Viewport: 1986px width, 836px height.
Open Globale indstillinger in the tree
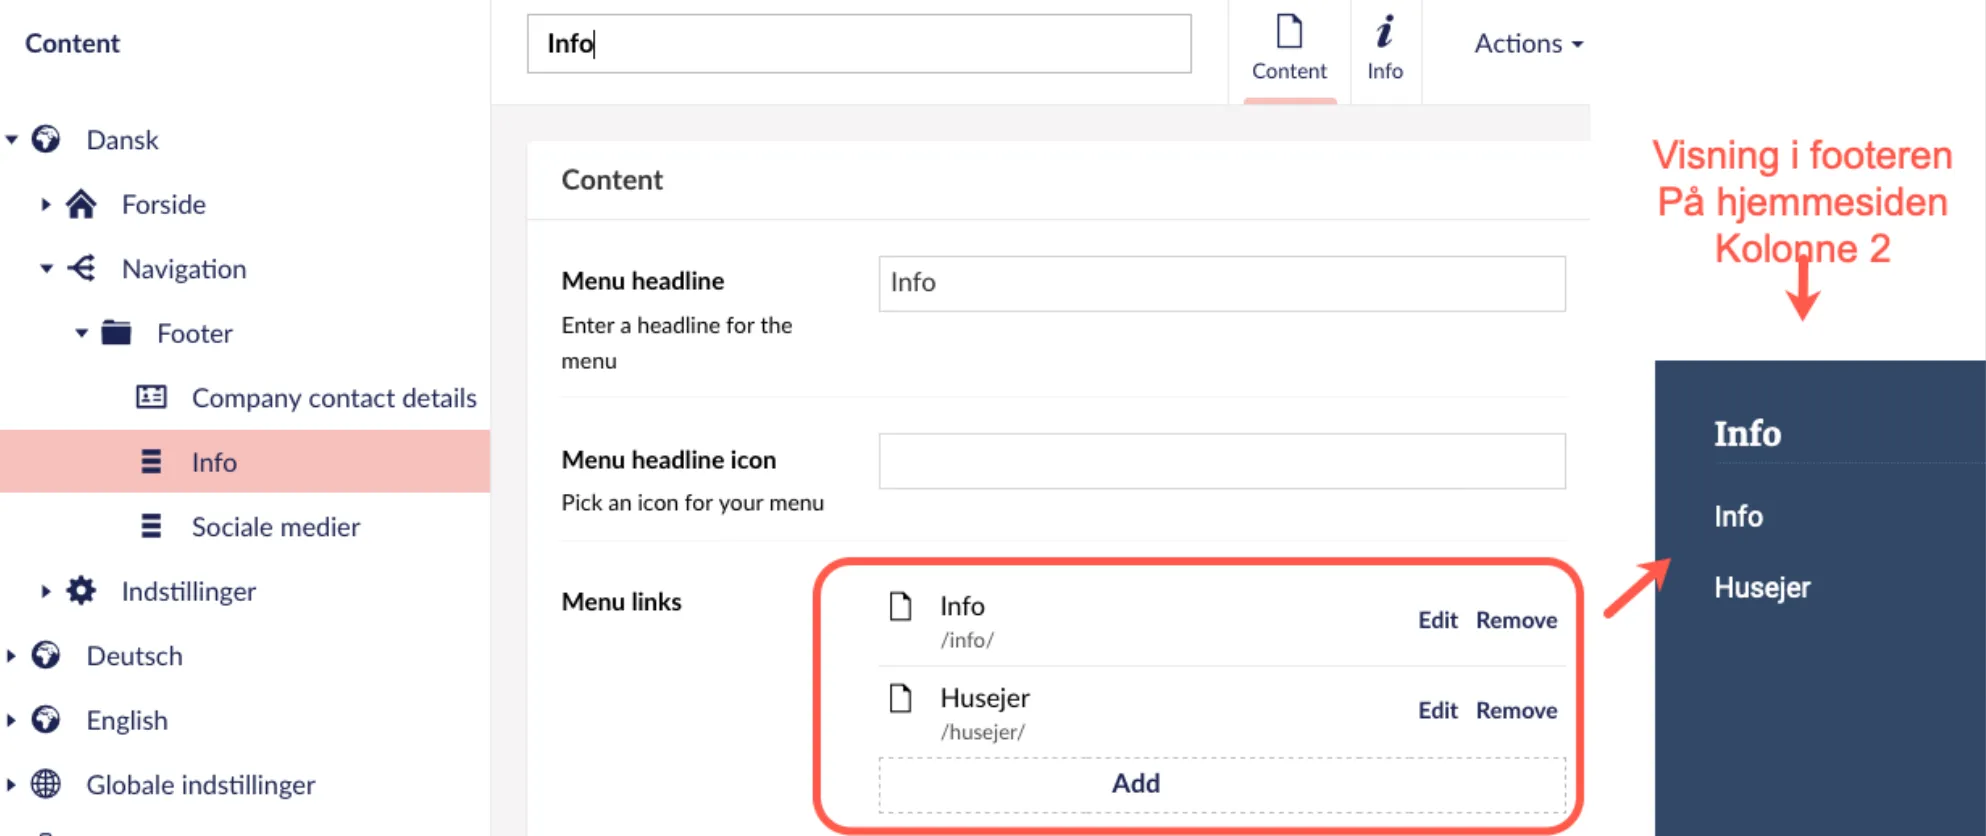pos(200,785)
